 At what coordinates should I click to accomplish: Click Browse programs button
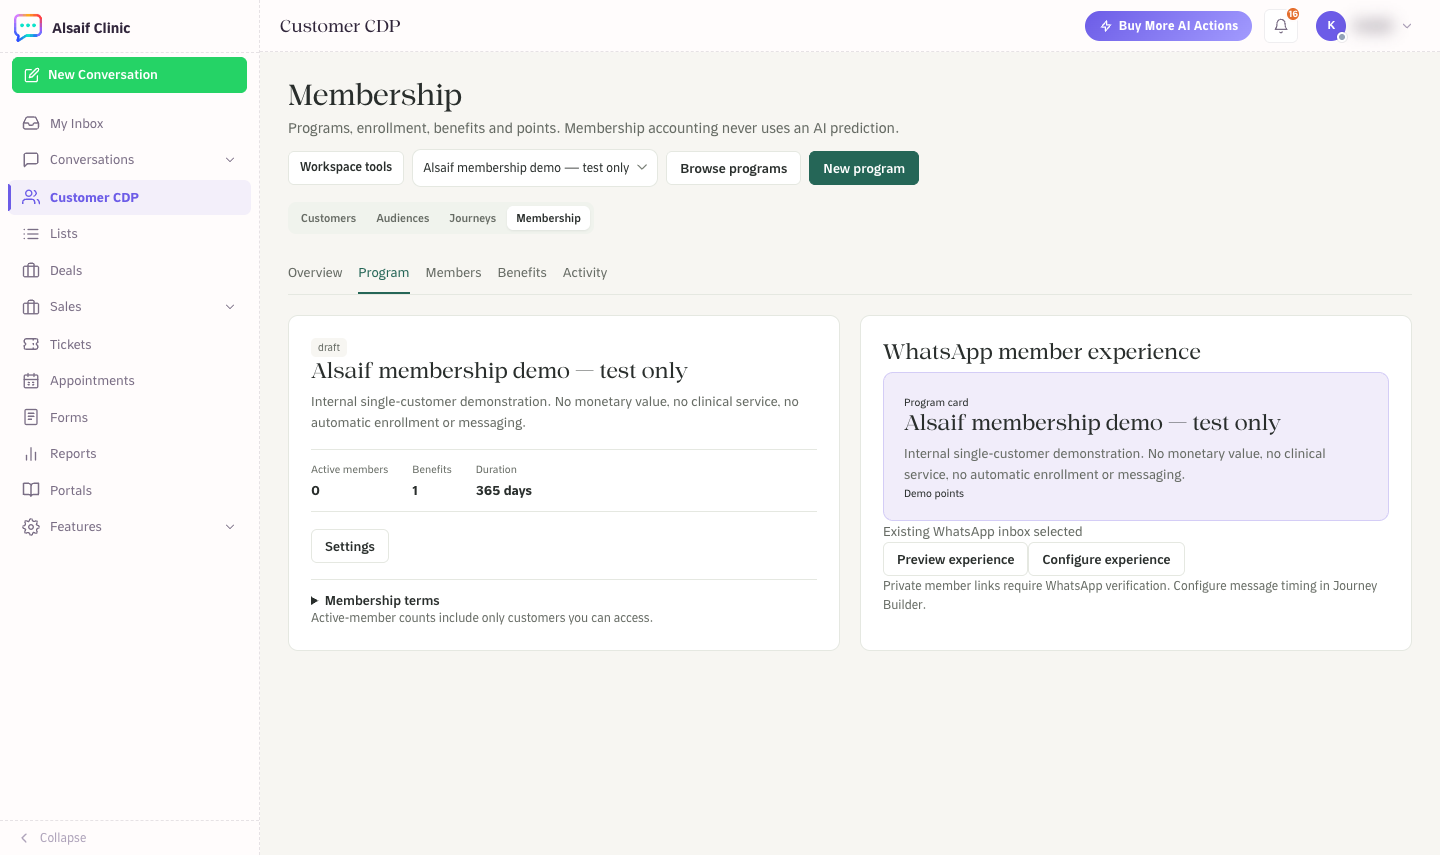pos(734,168)
